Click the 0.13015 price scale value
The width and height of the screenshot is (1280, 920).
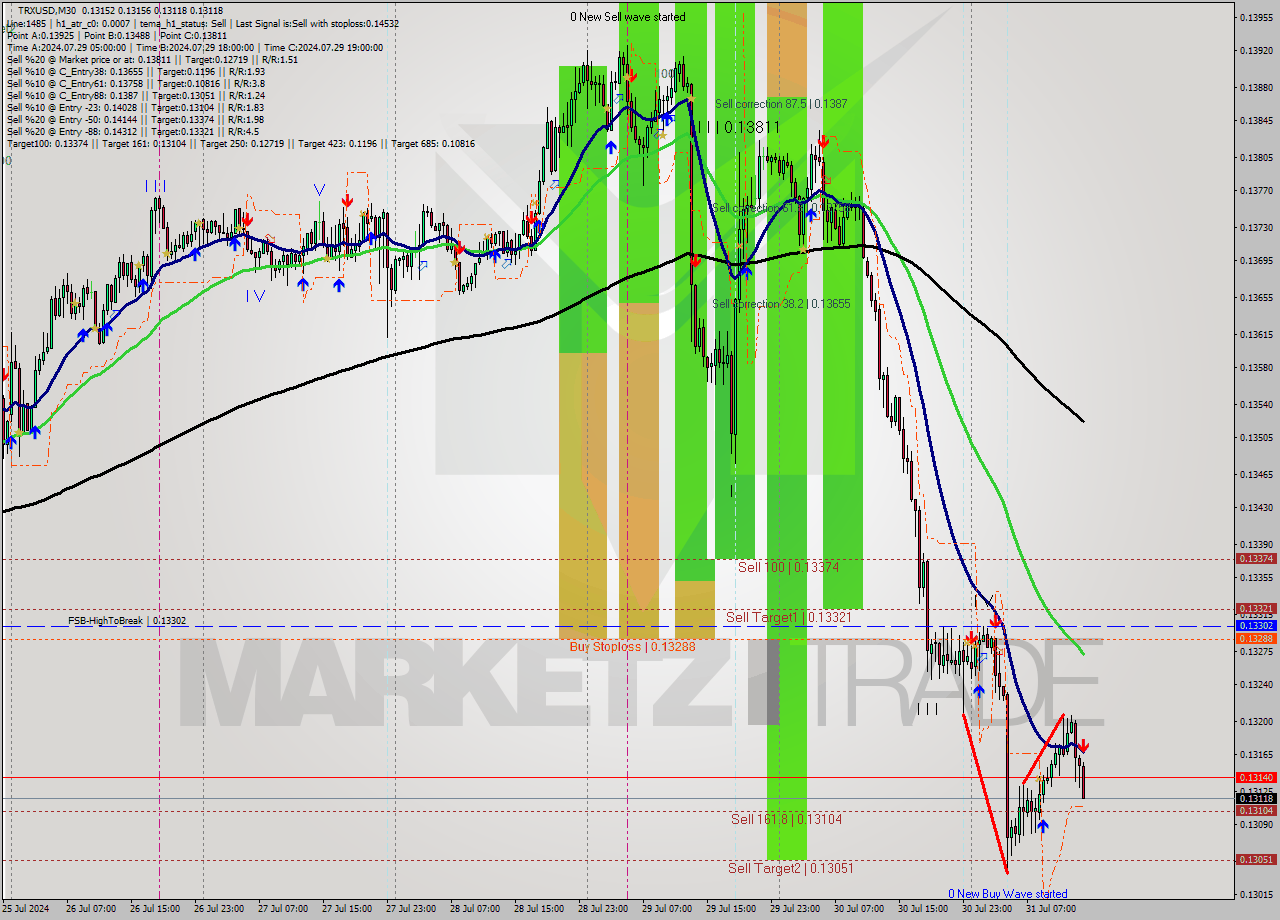1256,894
